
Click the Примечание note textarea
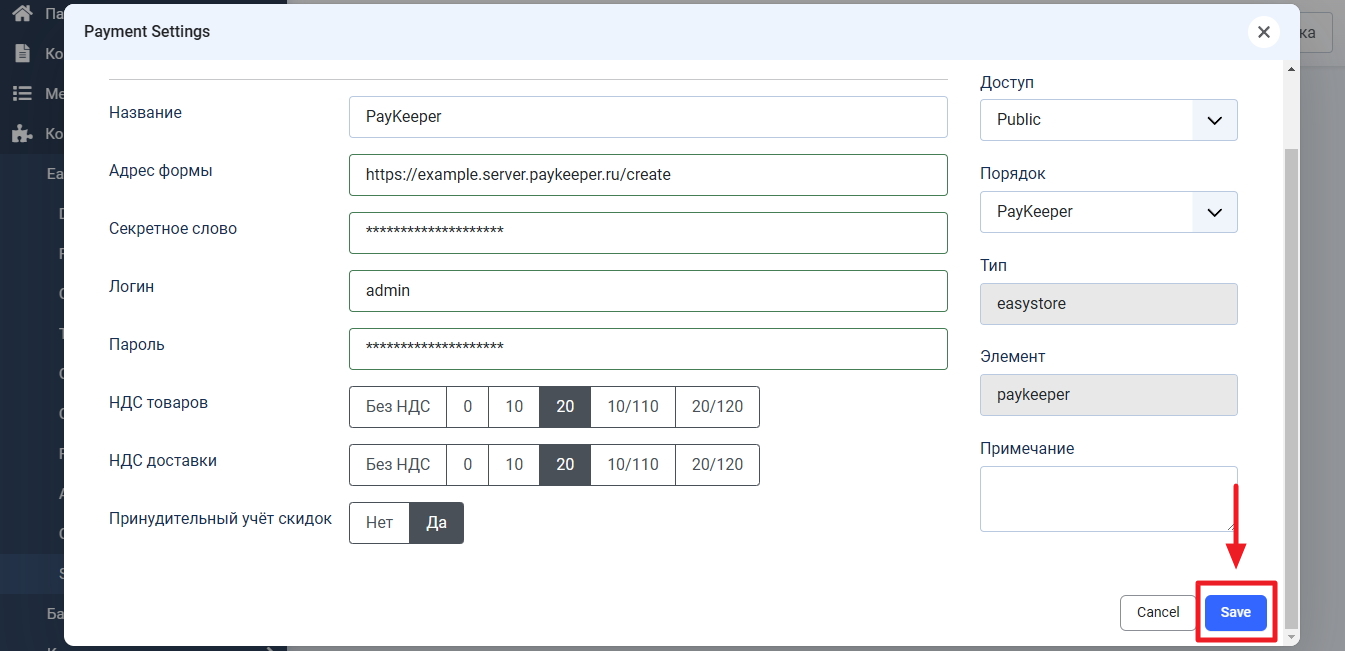pyautogui.click(x=1108, y=498)
